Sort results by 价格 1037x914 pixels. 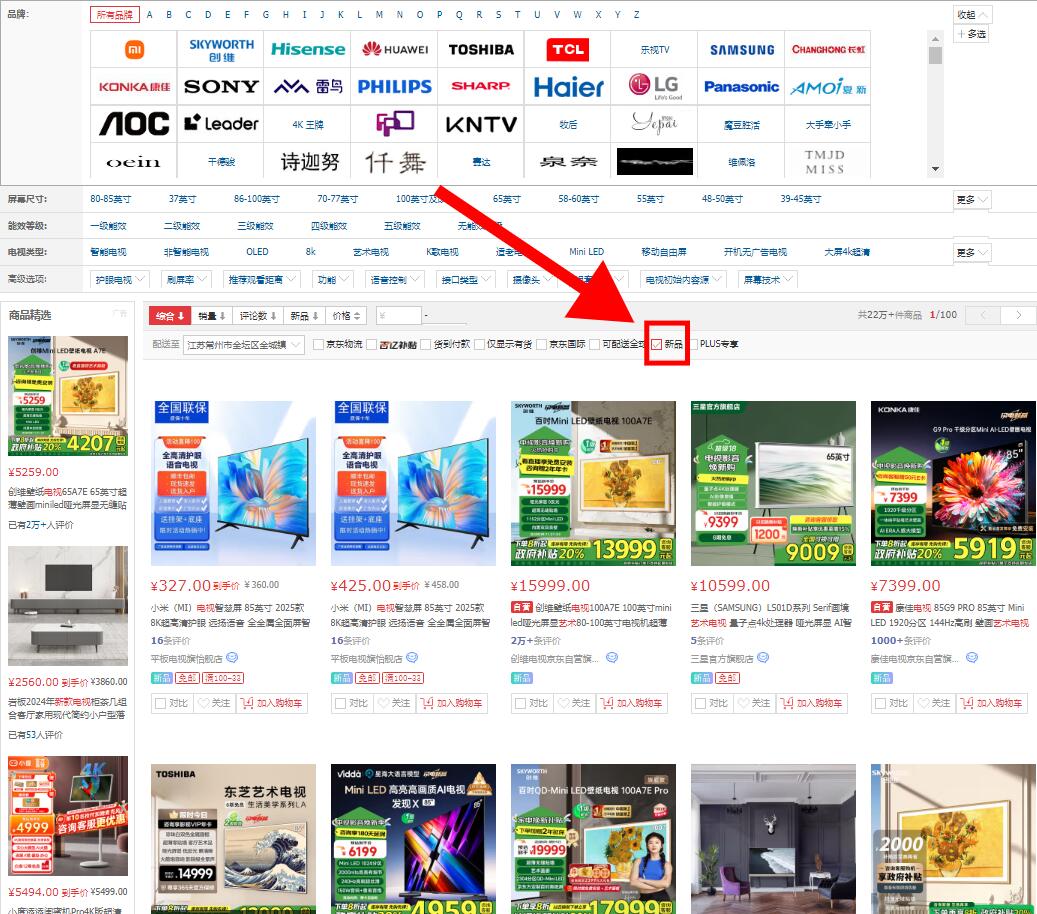click(347, 316)
